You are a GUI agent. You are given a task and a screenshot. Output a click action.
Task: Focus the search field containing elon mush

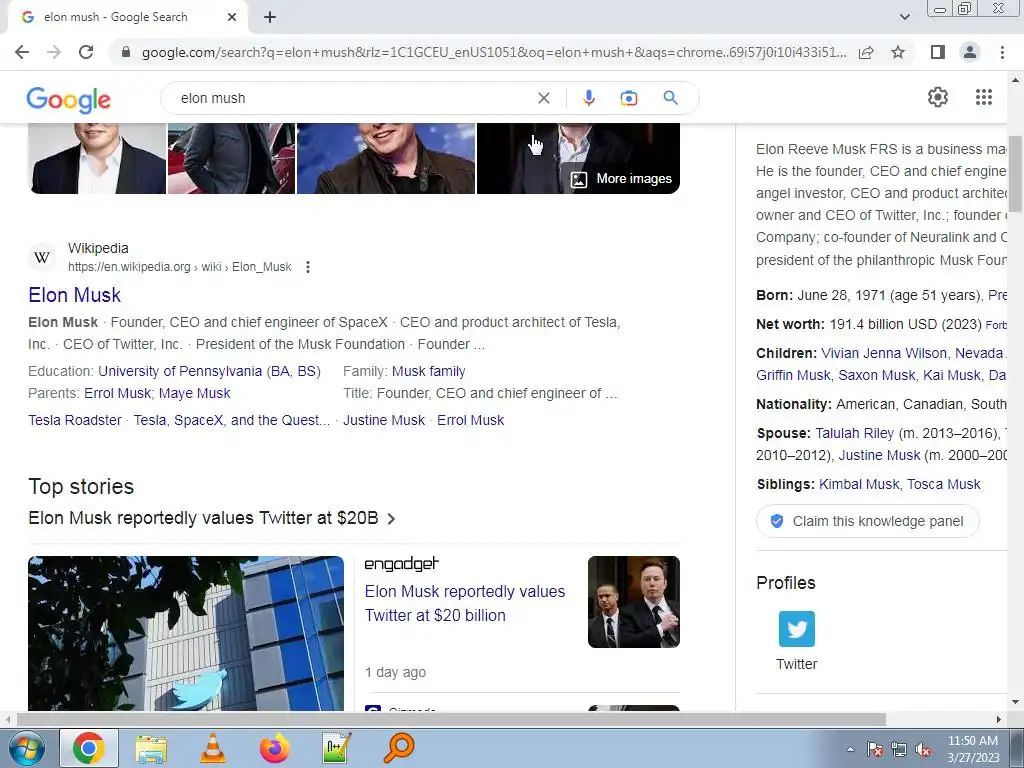click(x=353, y=98)
